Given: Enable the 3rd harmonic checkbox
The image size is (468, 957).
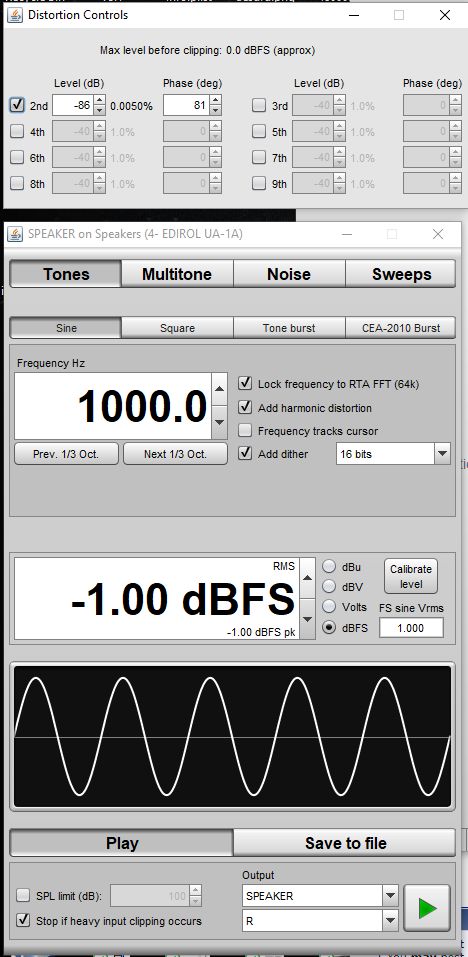Looking at the screenshot, I should (x=259, y=106).
